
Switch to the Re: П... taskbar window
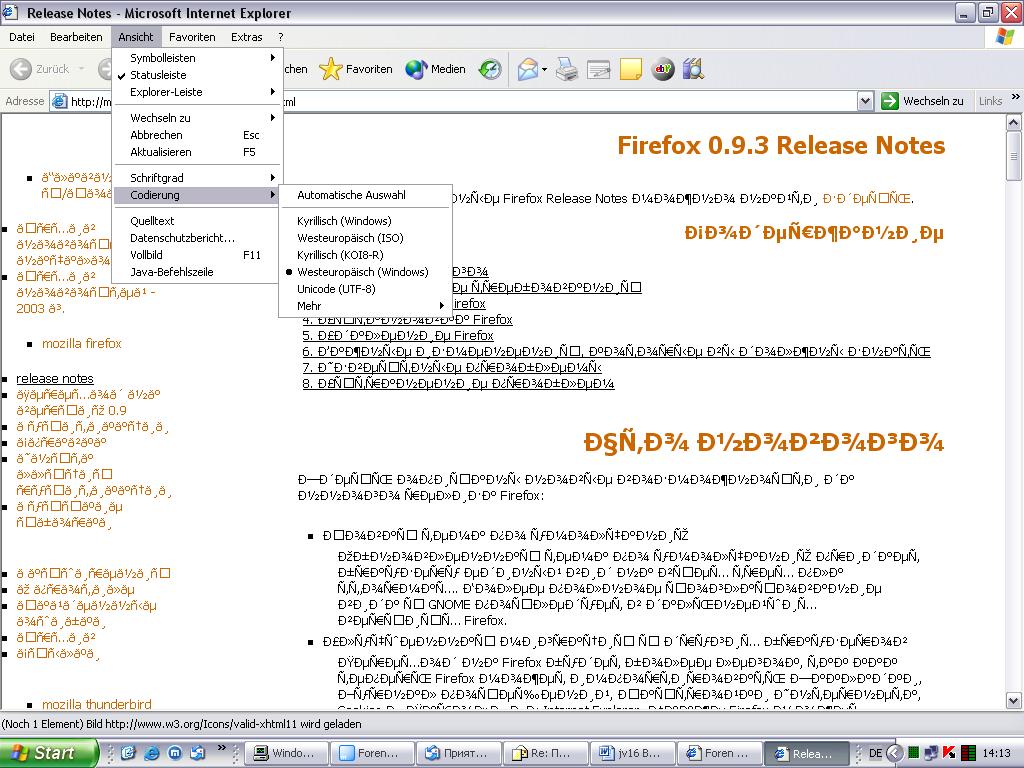pyautogui.click(x=544, y=753)
